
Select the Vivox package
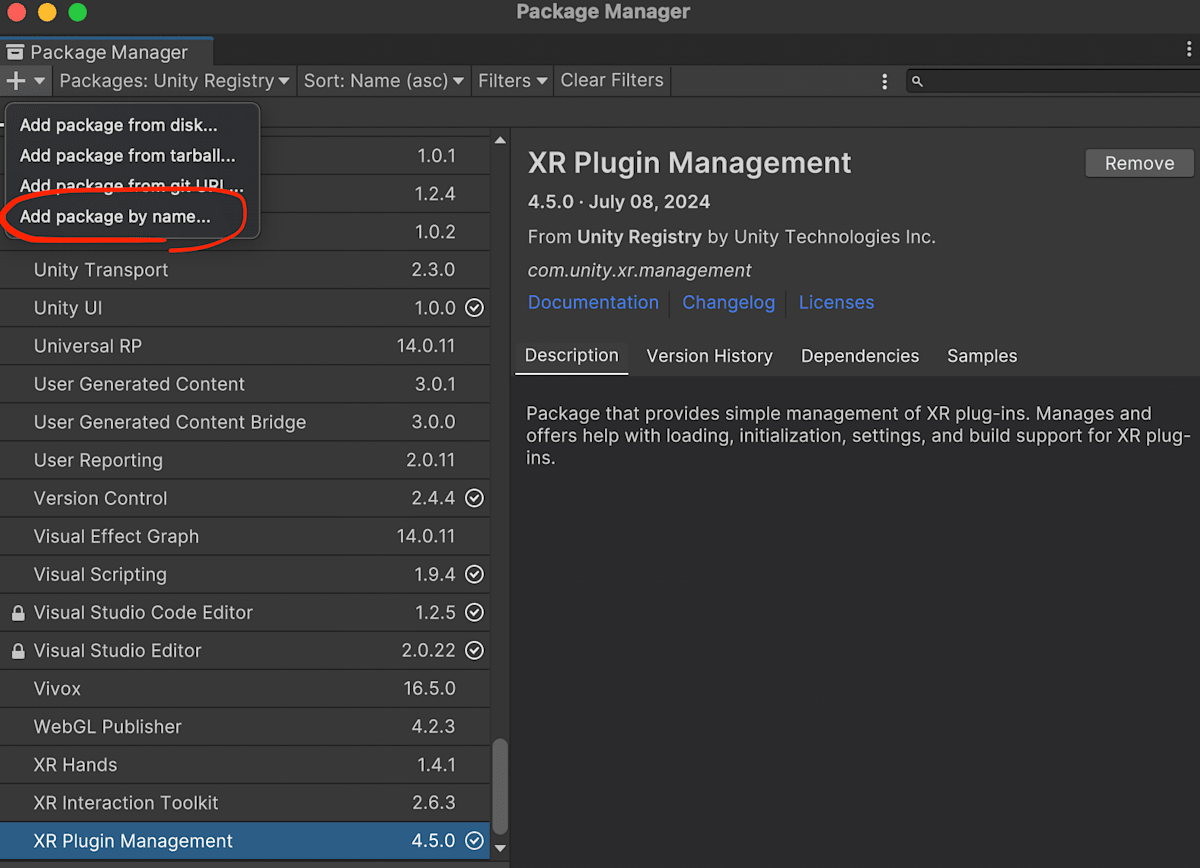[x=245, y=688]
